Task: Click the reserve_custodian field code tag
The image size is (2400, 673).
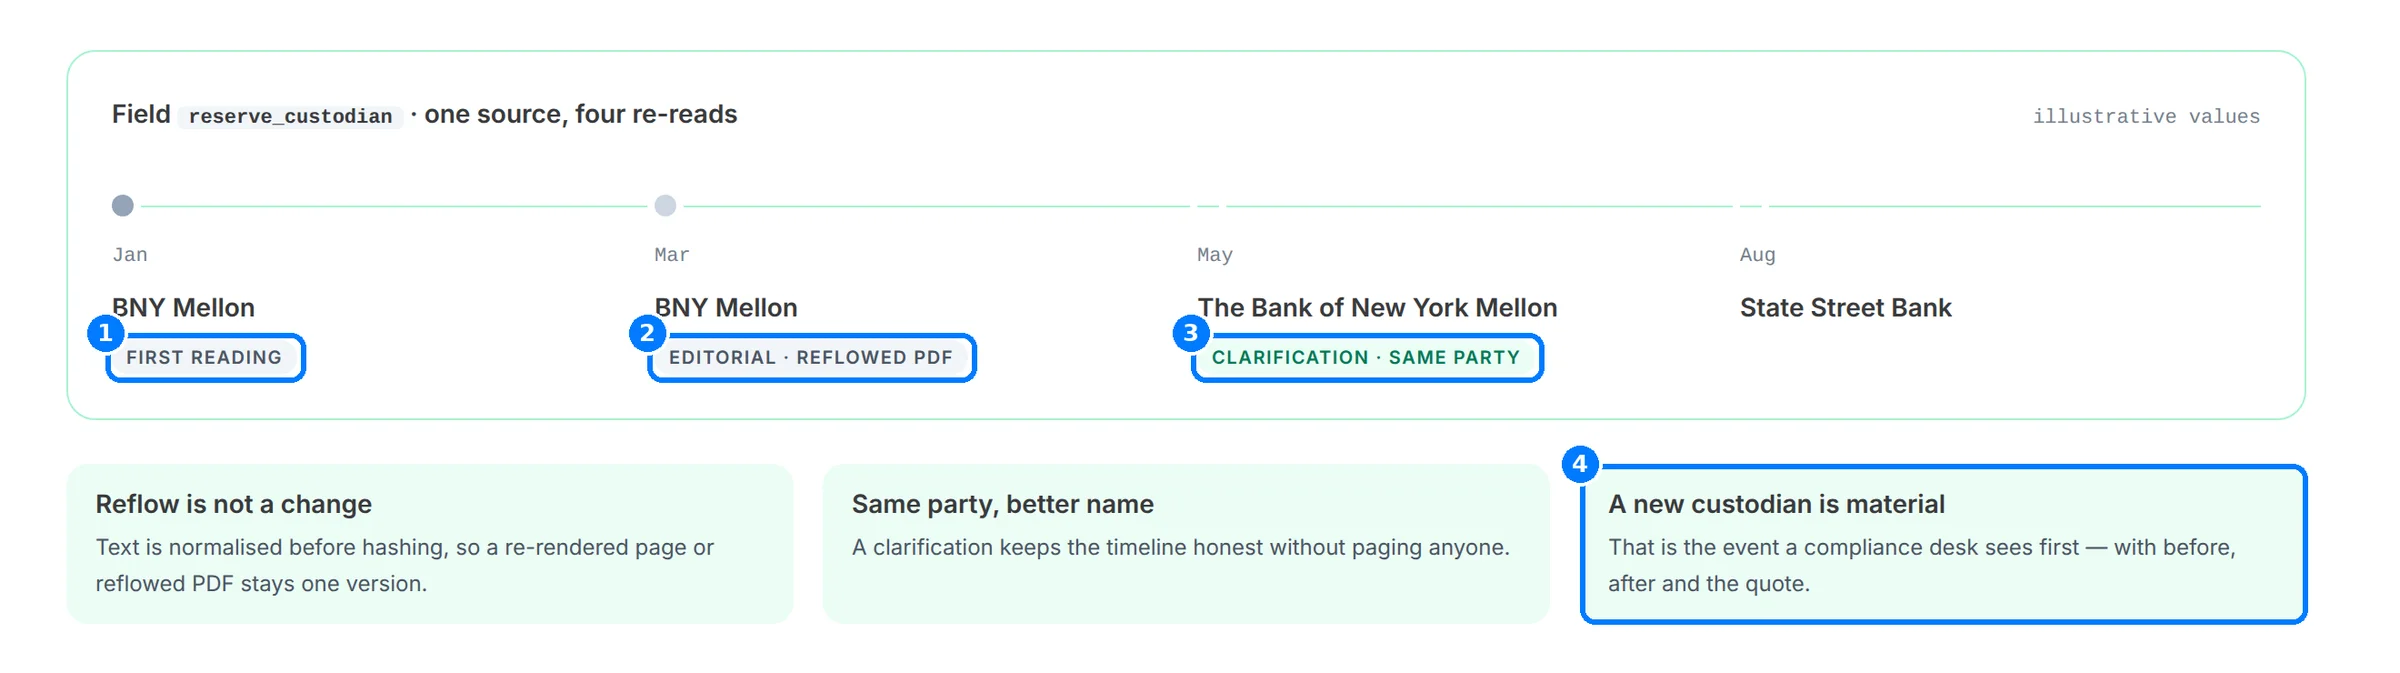Action: (x=291, y=117)
